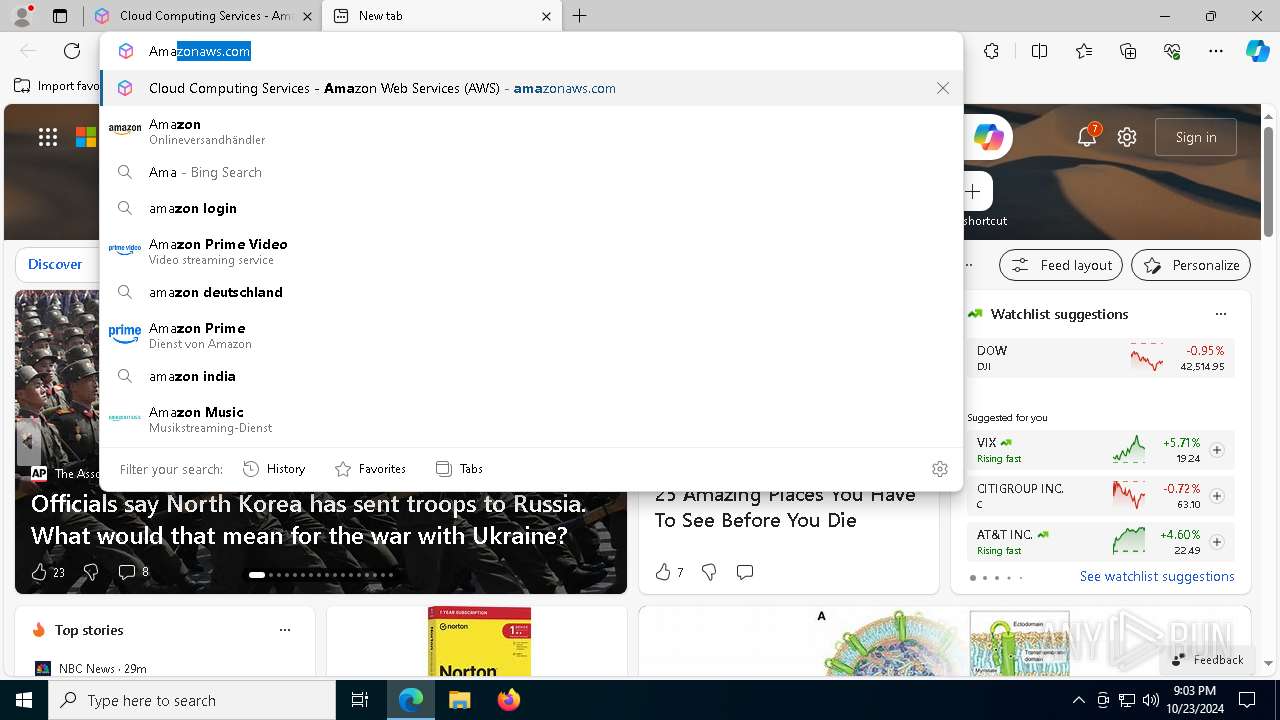Open Collections toolbar icon

[1128, 51]
